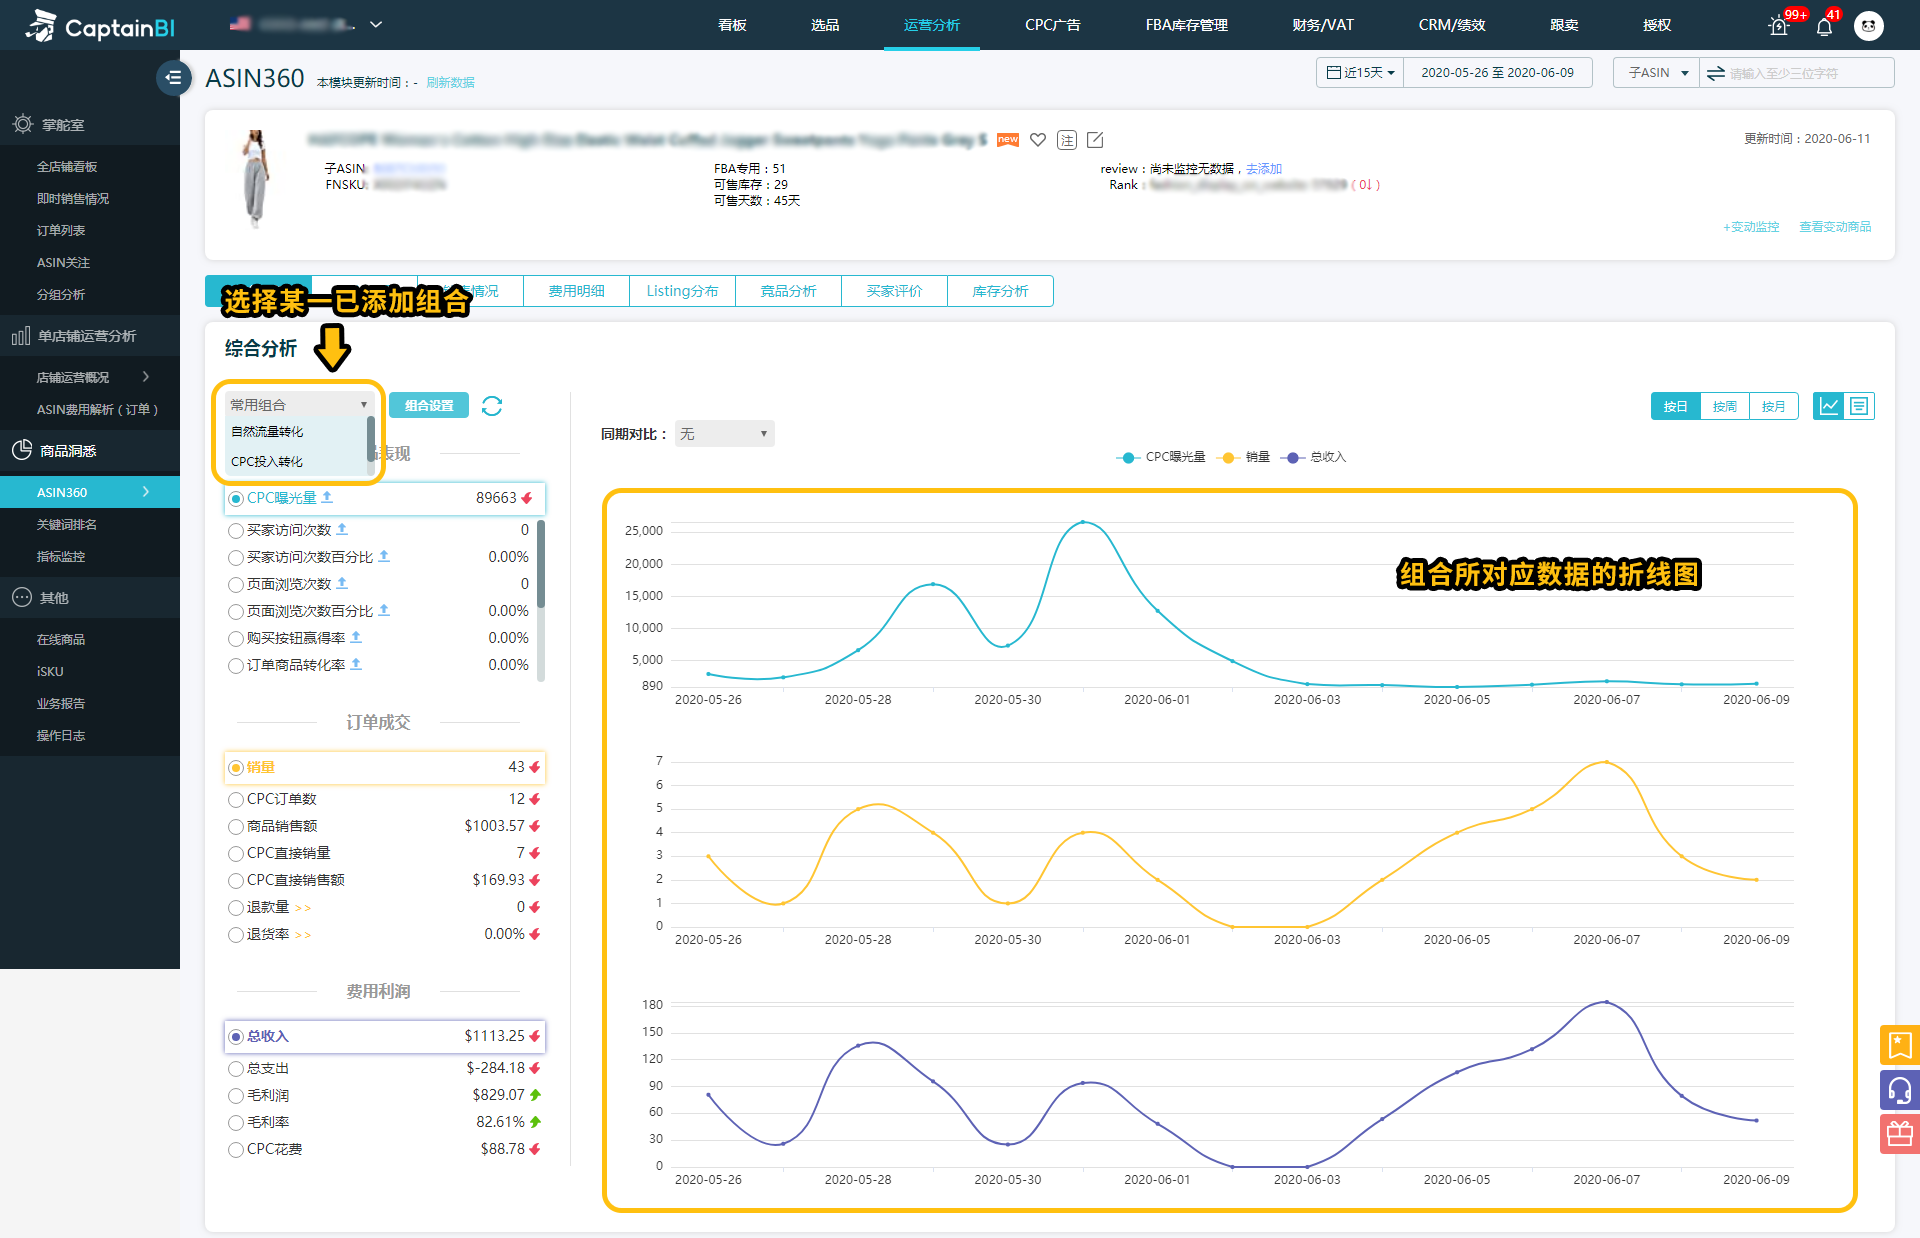Open the CPC广告 top menu
The image size is (1920, 1238).
pos(1052,25)
